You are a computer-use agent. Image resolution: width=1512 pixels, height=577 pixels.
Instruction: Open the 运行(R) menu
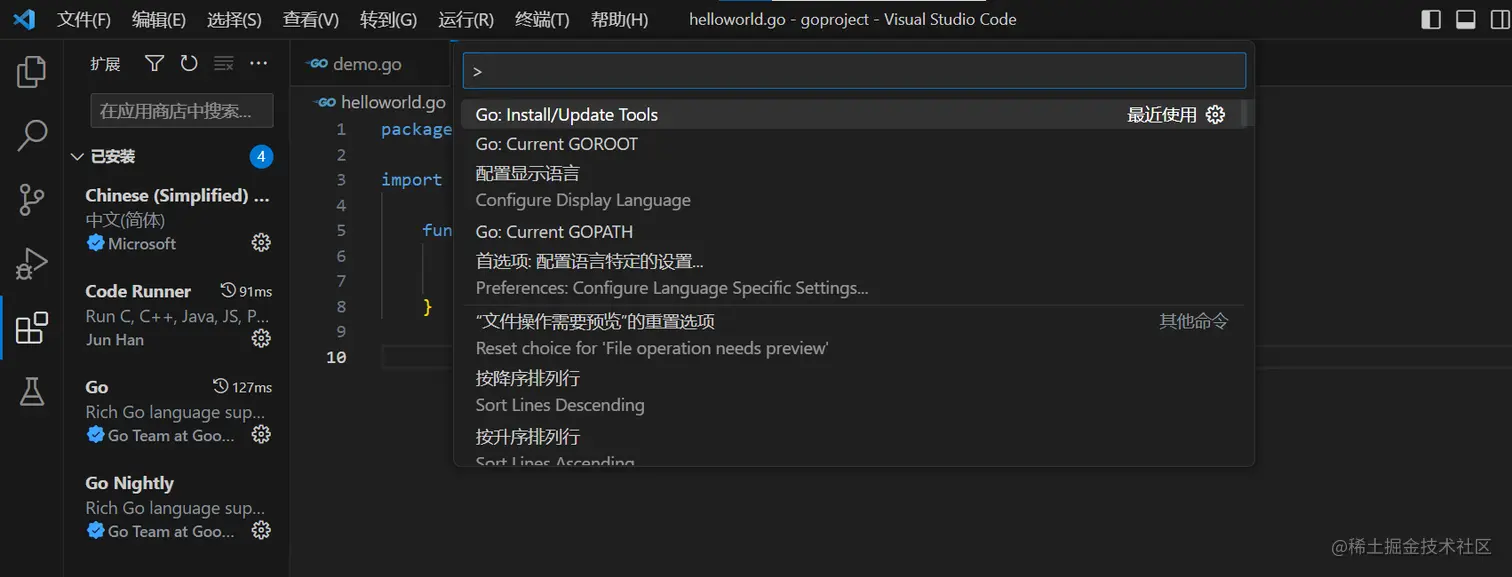(466, 20)
